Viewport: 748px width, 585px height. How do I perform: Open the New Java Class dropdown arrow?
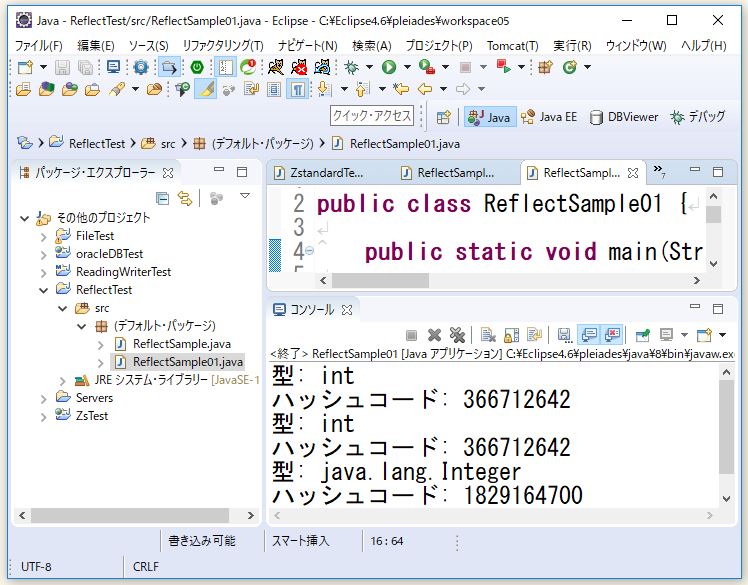pyautogui.click(x=588, y=67)
